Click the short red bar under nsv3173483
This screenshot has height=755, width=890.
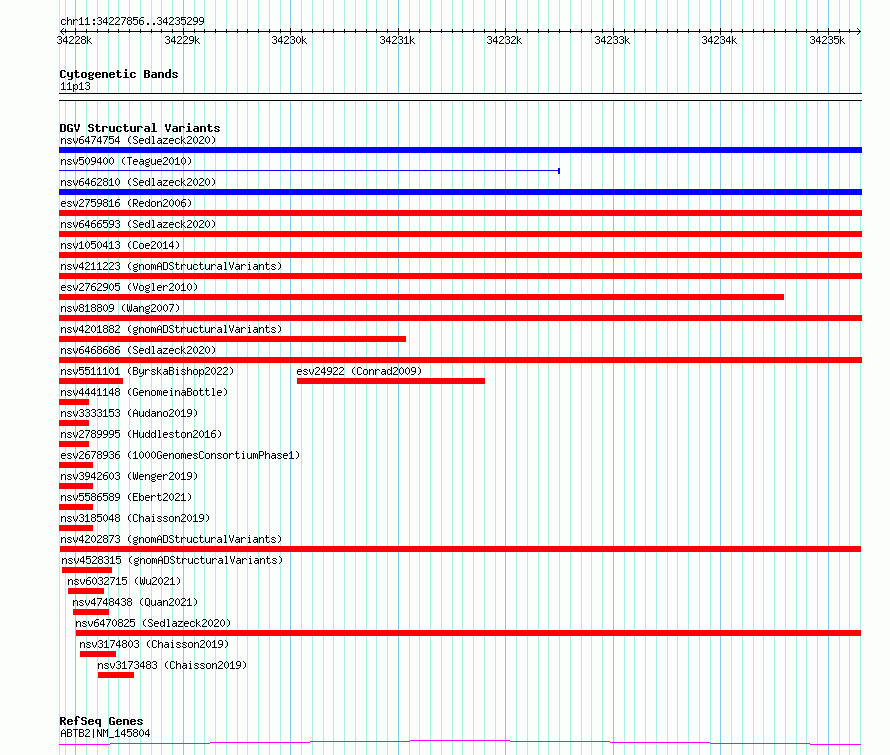click(x=116, y=676)
